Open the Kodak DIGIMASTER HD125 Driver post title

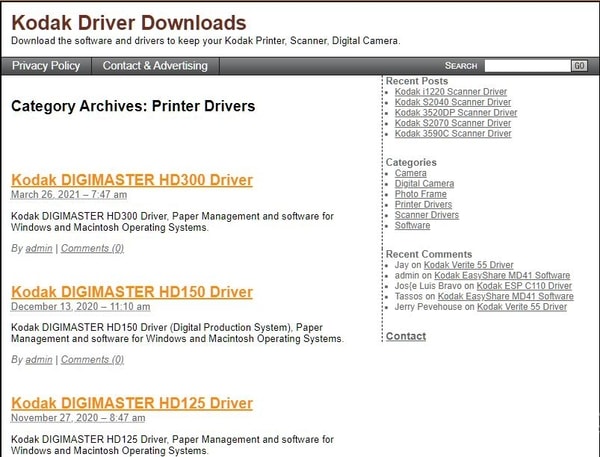pyautogui.click(x=132, y=403)
